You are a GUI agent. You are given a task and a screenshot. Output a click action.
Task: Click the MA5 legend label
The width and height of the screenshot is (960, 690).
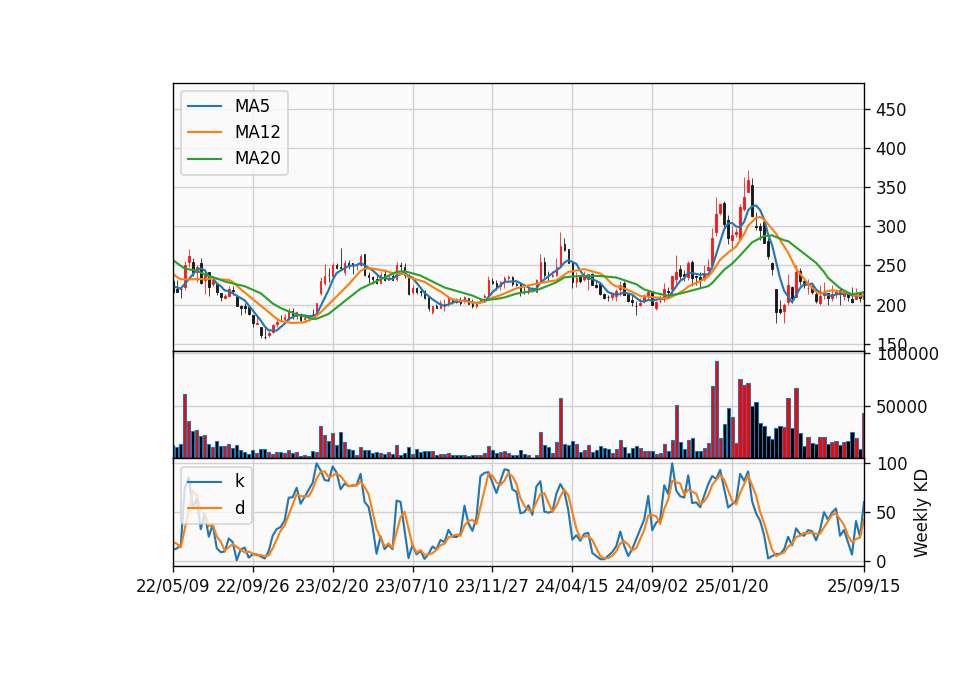[252, 106]
